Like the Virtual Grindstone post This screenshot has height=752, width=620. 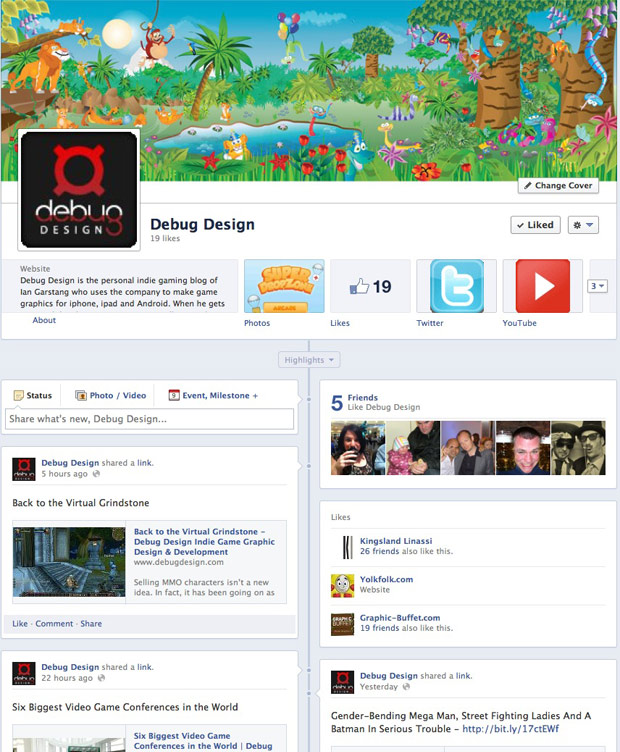pos(20,624)
